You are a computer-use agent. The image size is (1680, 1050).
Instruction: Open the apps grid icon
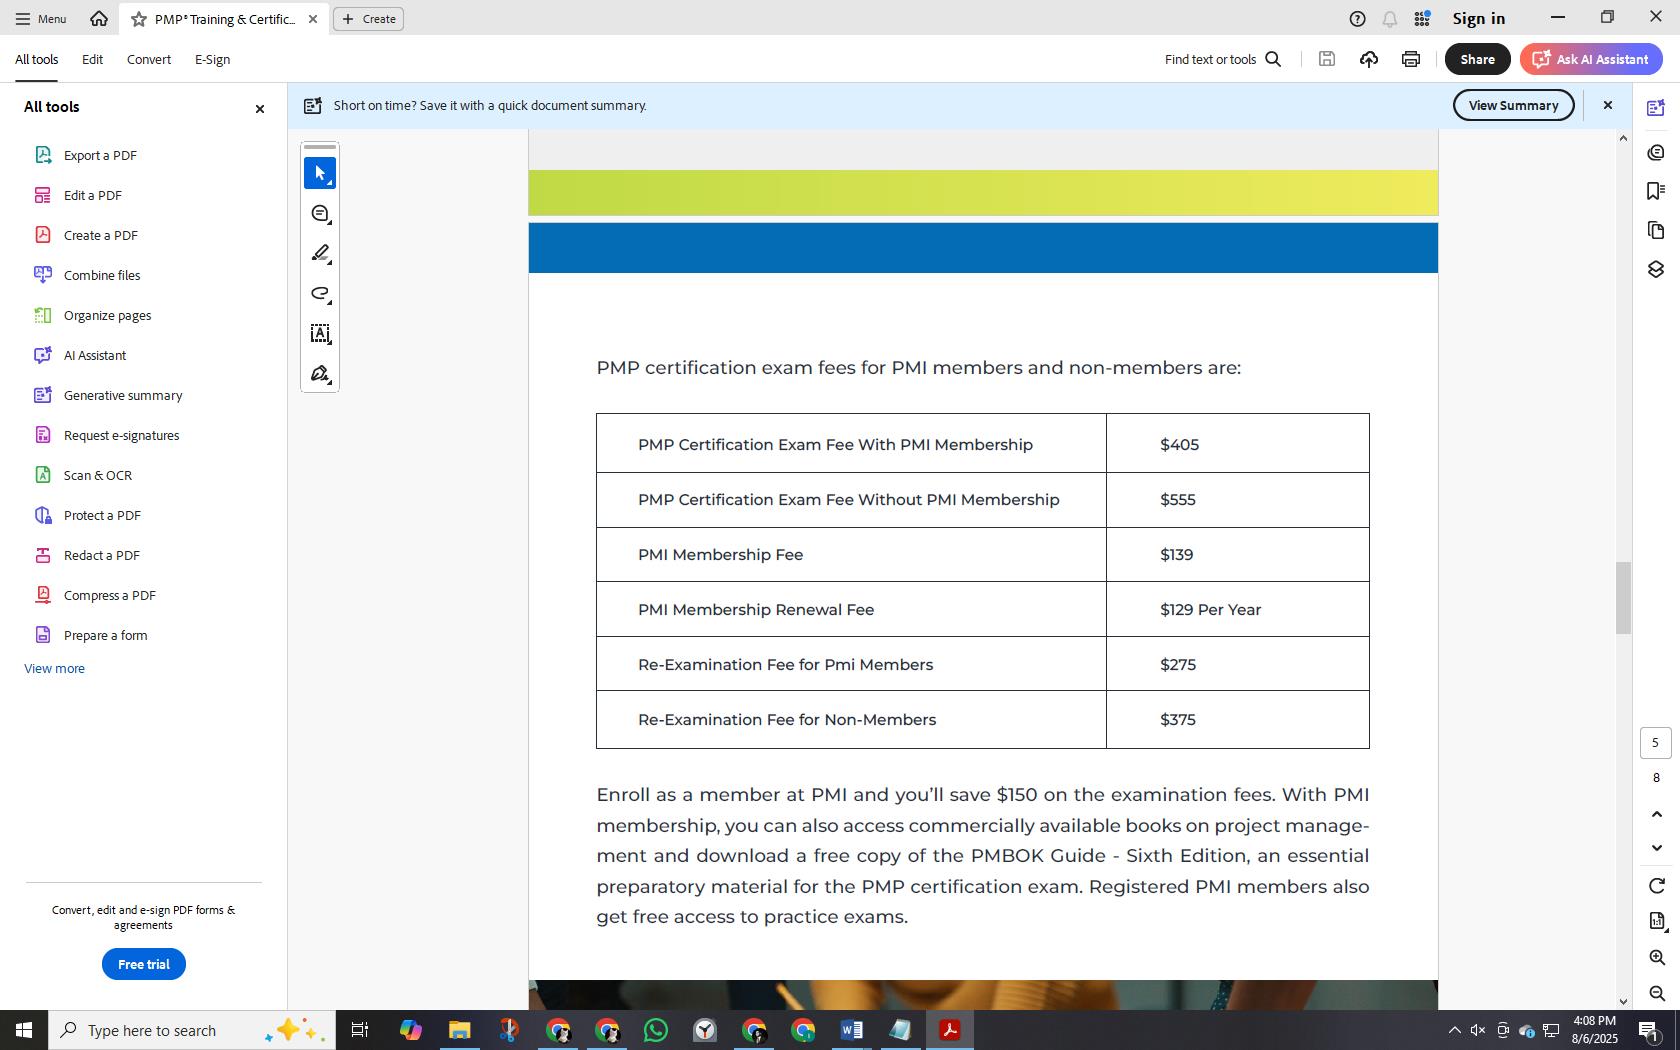pos(1422,19)
